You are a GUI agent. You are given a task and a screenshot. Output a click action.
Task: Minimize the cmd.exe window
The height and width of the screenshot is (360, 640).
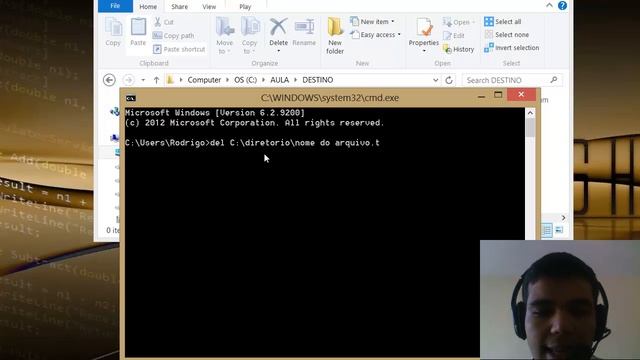pos(481,96)
